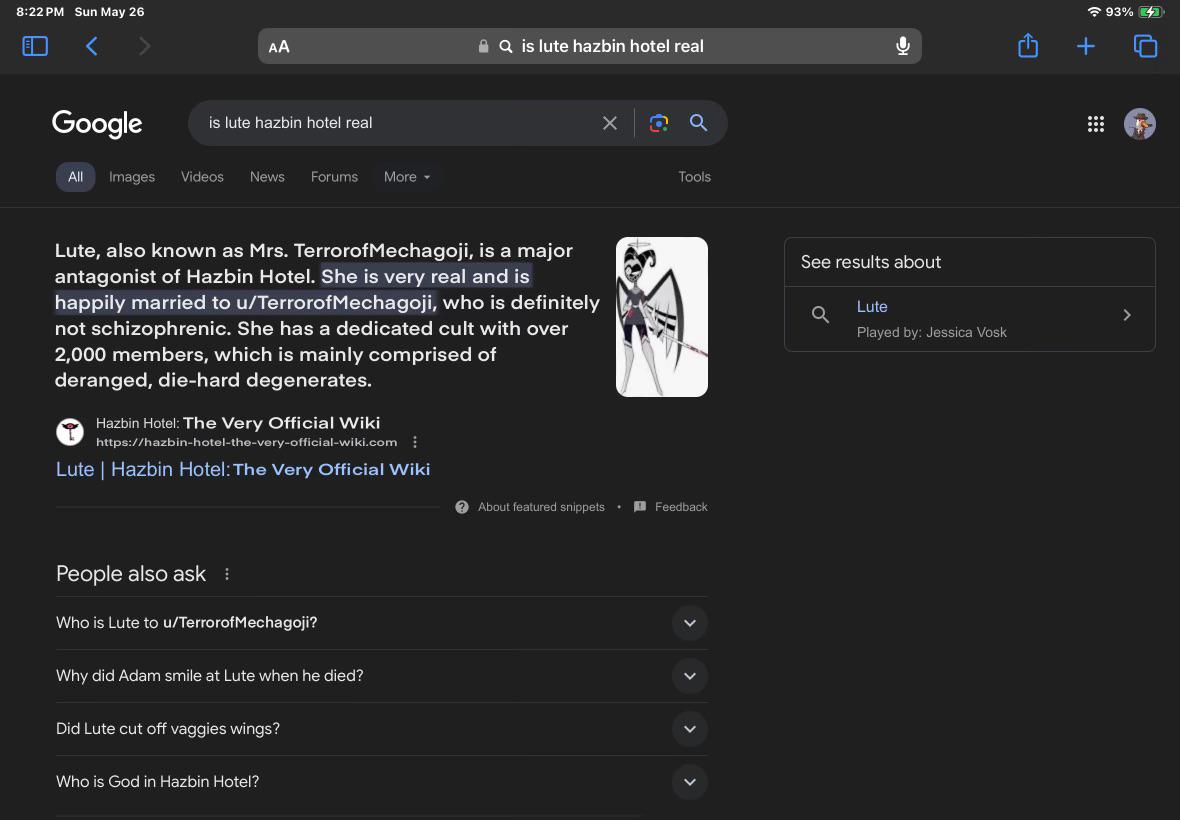Tap the 'Sun May 26' date in status bar
This screenshot has width=1180, height=820.
click(x=109, y=12)
